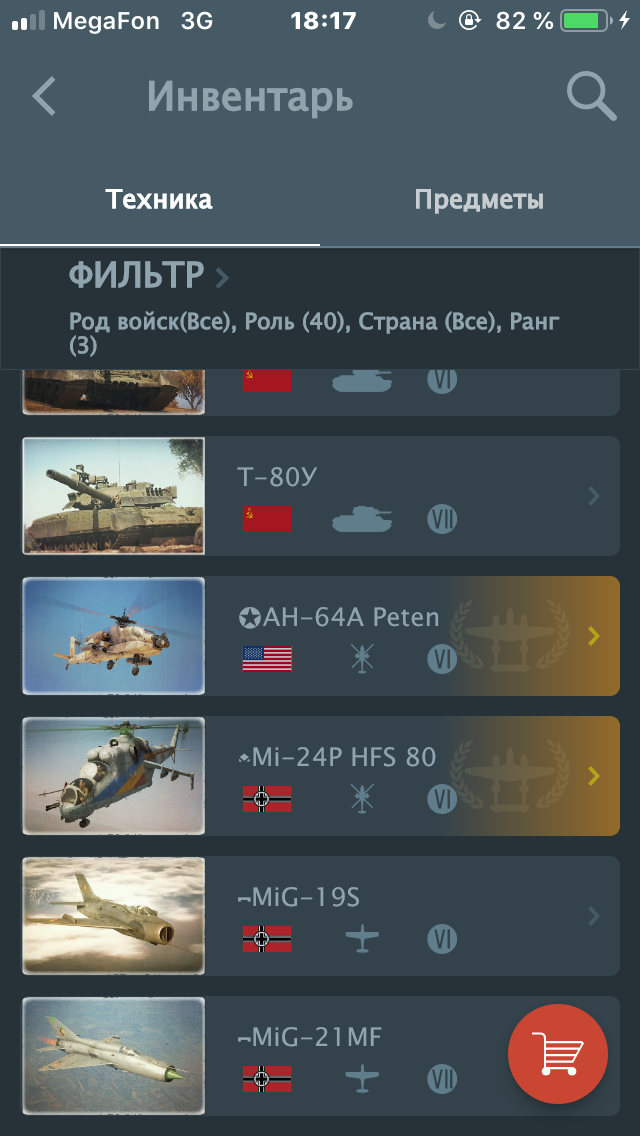This screenshot has width=640, height=1136.
Task: Open MiG-19S details via right chevron
Action: pyautogui.click(x=594, y=916)
